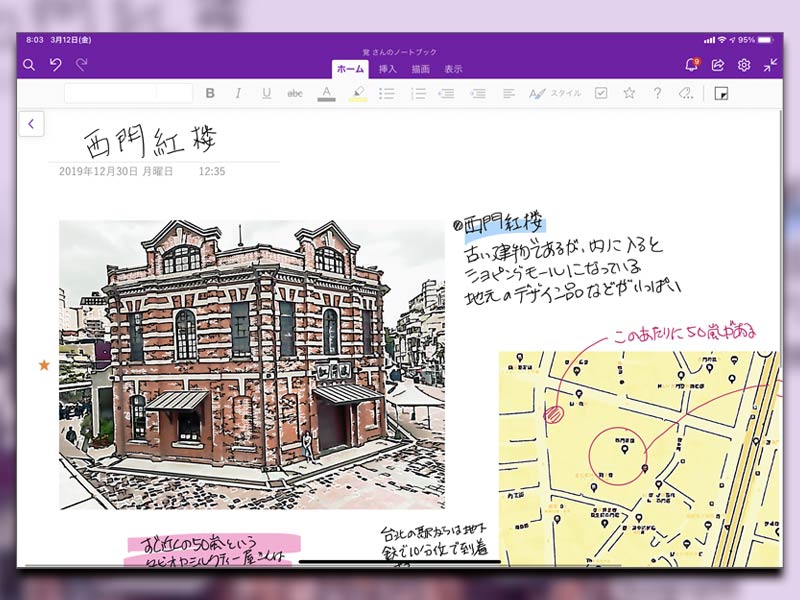This screenshot has width=800, height=600.
Task: Switch to the 描画 drawing tab
Action: click(x=421, y=71)
